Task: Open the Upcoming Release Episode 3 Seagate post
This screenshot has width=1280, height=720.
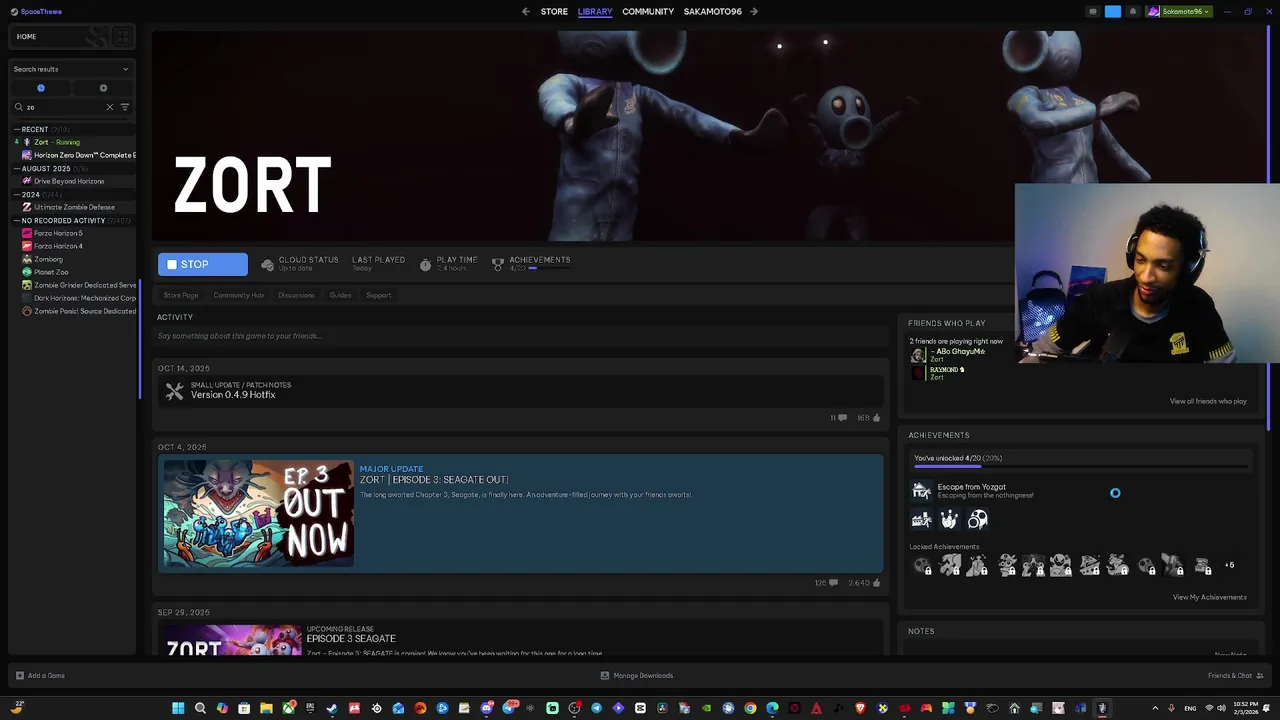Action: pos(351,638)
